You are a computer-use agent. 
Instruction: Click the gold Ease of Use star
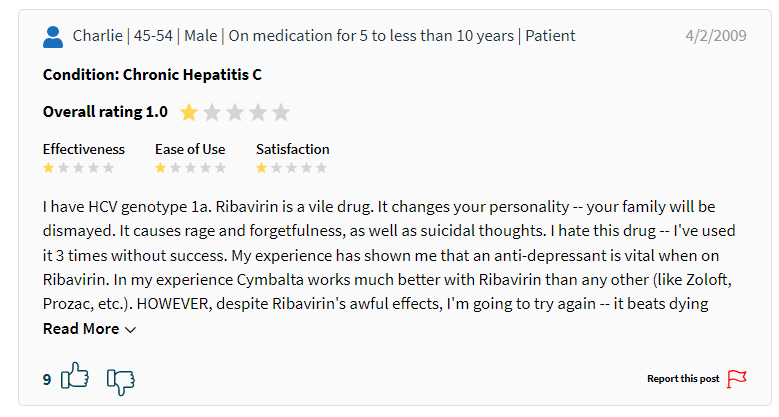pos(160,168)
